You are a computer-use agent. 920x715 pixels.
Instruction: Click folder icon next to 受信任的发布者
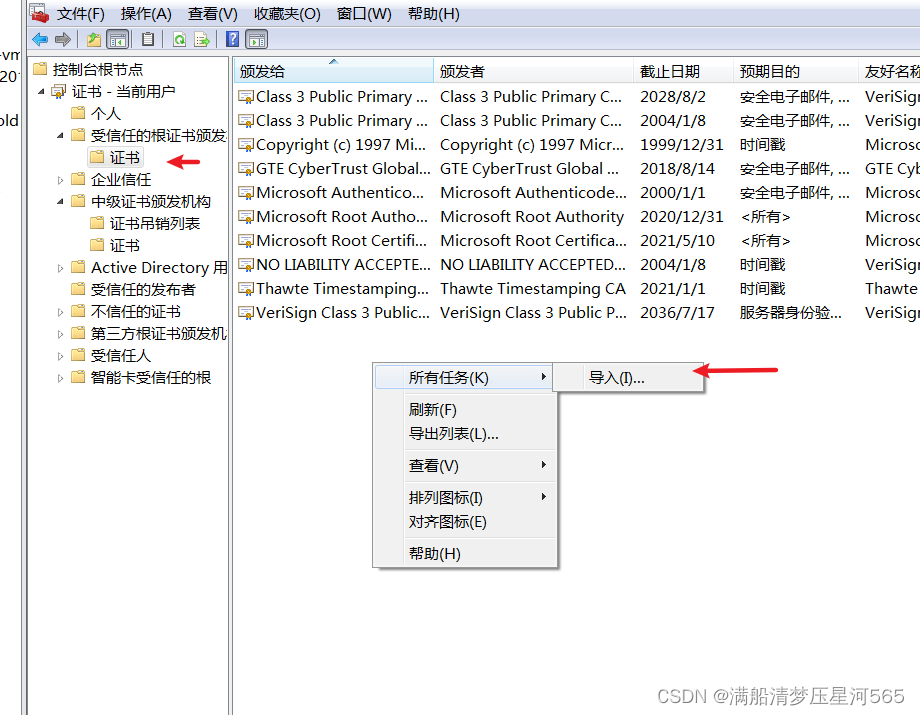[x=78, y=289]
